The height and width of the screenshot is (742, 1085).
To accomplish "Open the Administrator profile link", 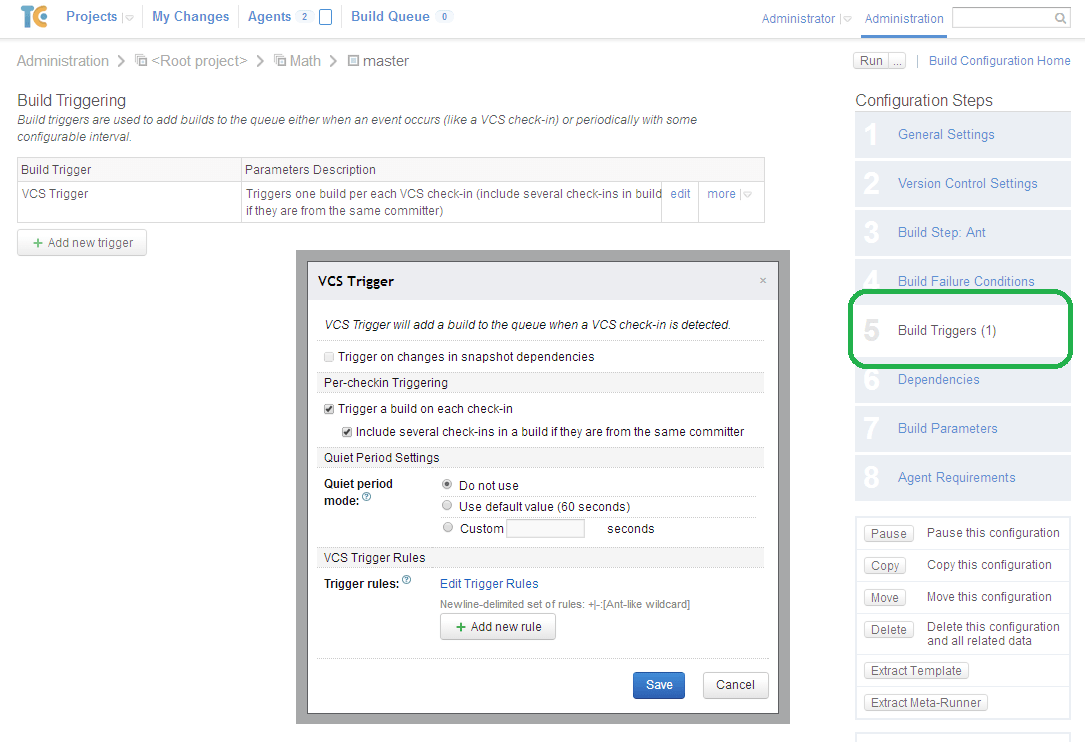I will pos(799,19).
